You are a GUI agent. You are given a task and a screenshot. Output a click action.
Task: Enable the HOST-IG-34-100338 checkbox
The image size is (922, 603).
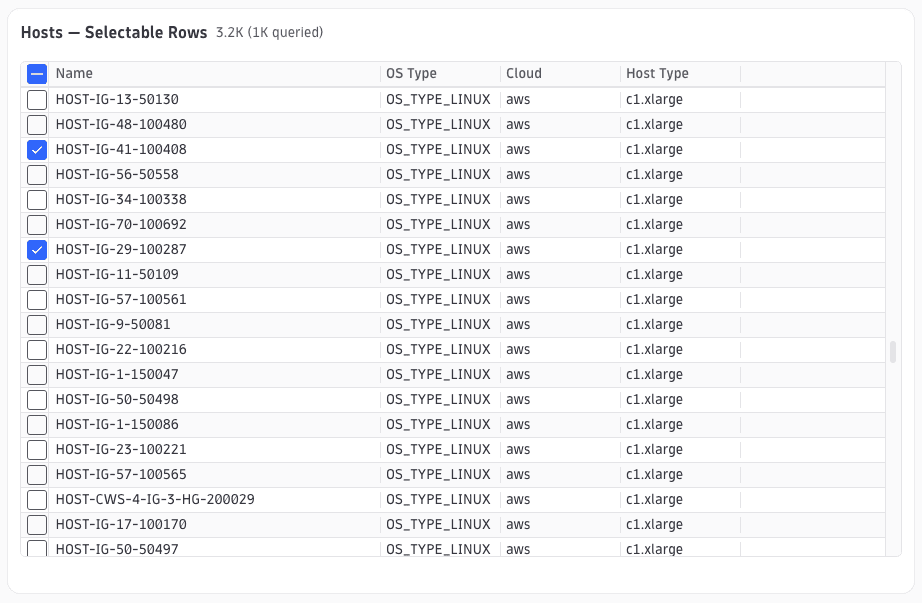[37, 199]
